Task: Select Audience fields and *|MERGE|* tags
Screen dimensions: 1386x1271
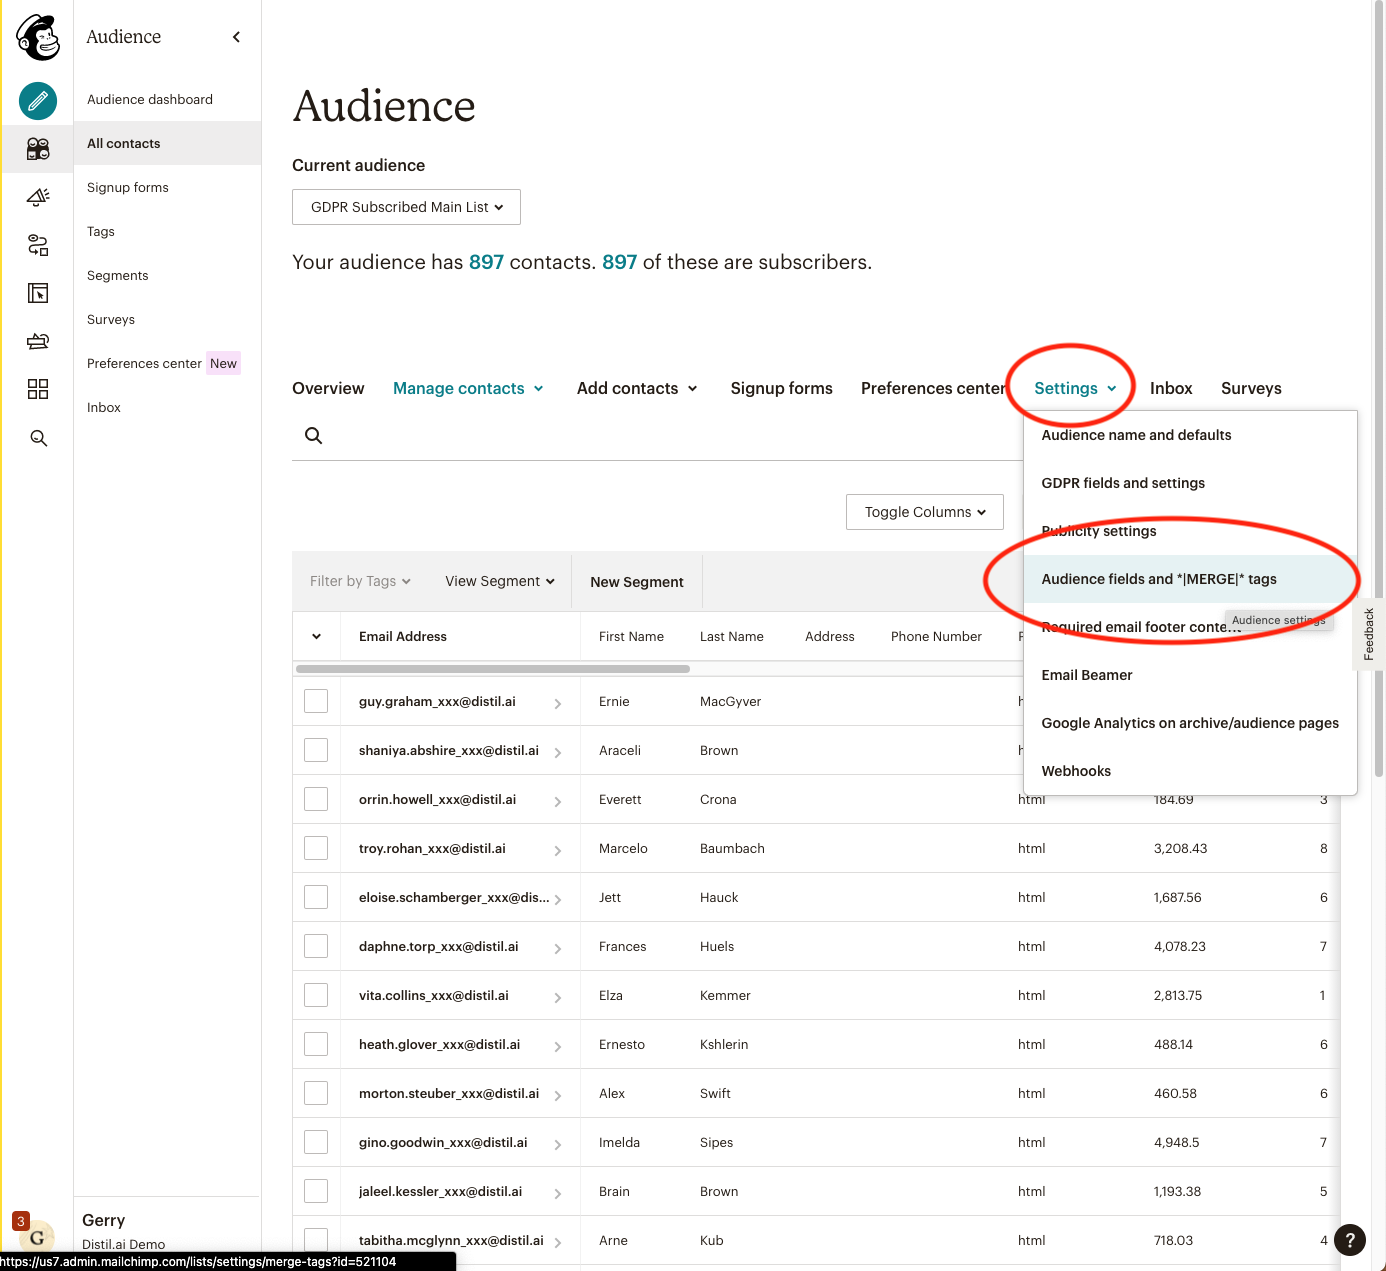Action: click(x=1190, y=579)
